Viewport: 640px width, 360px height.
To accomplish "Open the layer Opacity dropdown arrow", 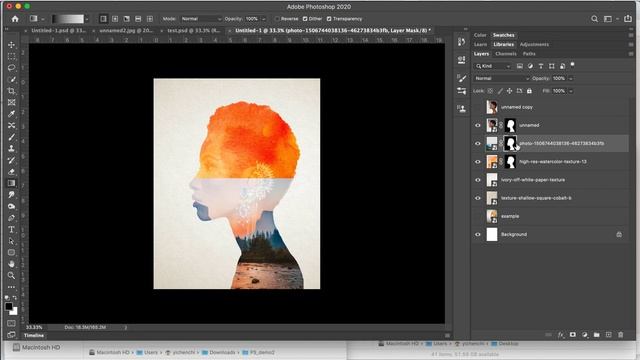I will pos(571,78).
